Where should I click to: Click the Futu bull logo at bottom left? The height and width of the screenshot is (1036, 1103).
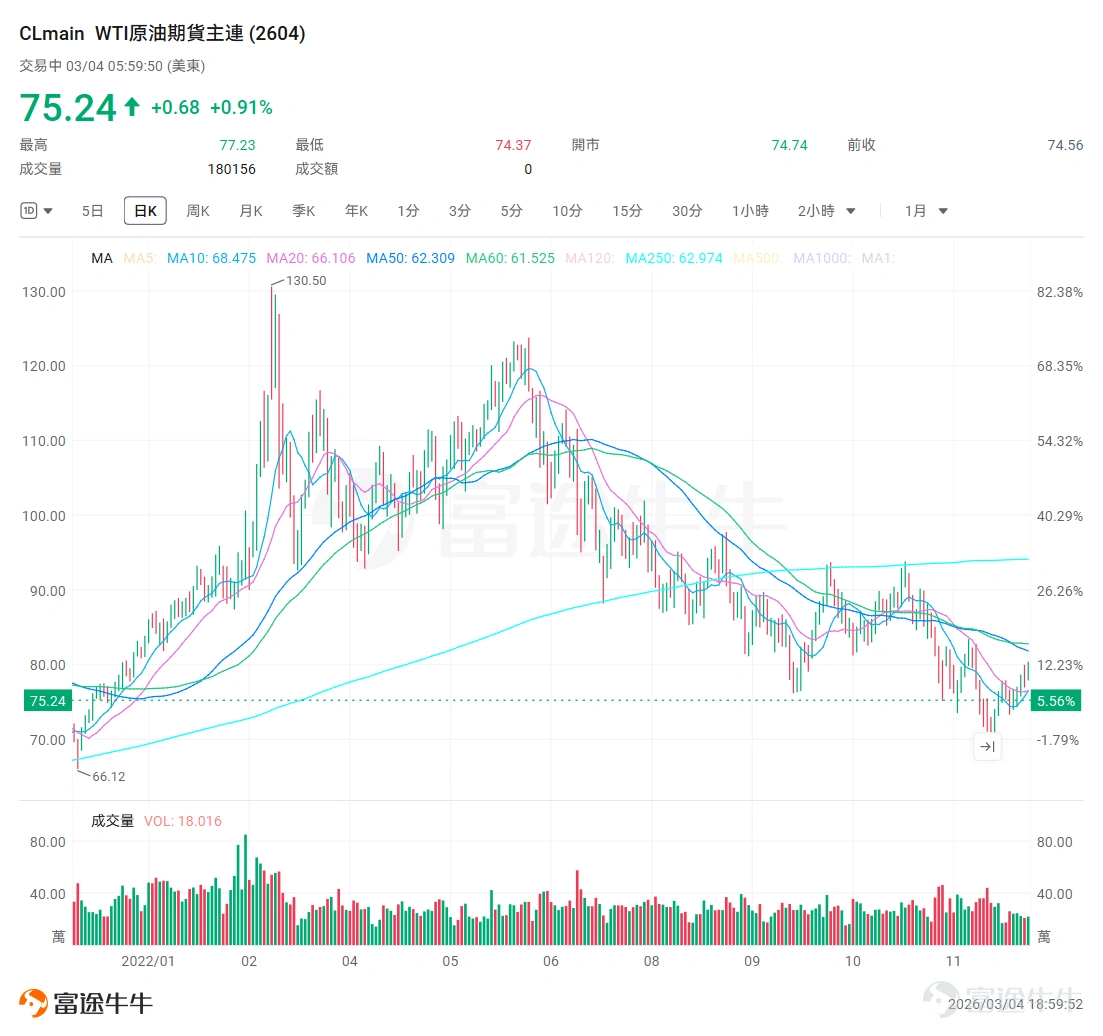[33, 1003]
